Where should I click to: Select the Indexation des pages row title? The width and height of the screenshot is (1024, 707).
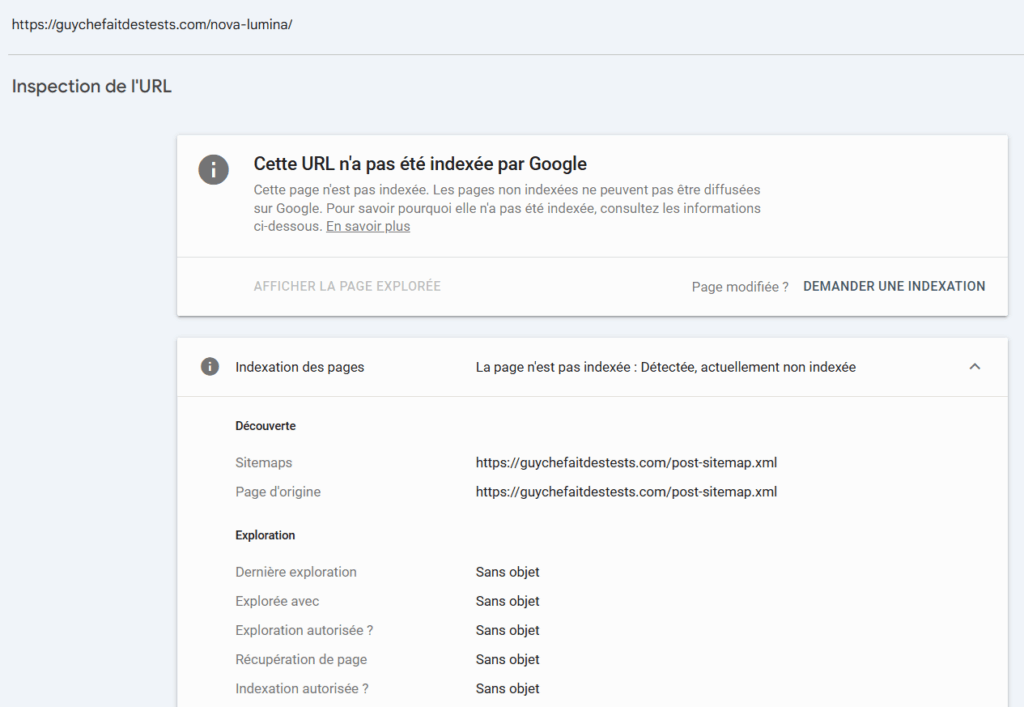click(x=300, y=367)
